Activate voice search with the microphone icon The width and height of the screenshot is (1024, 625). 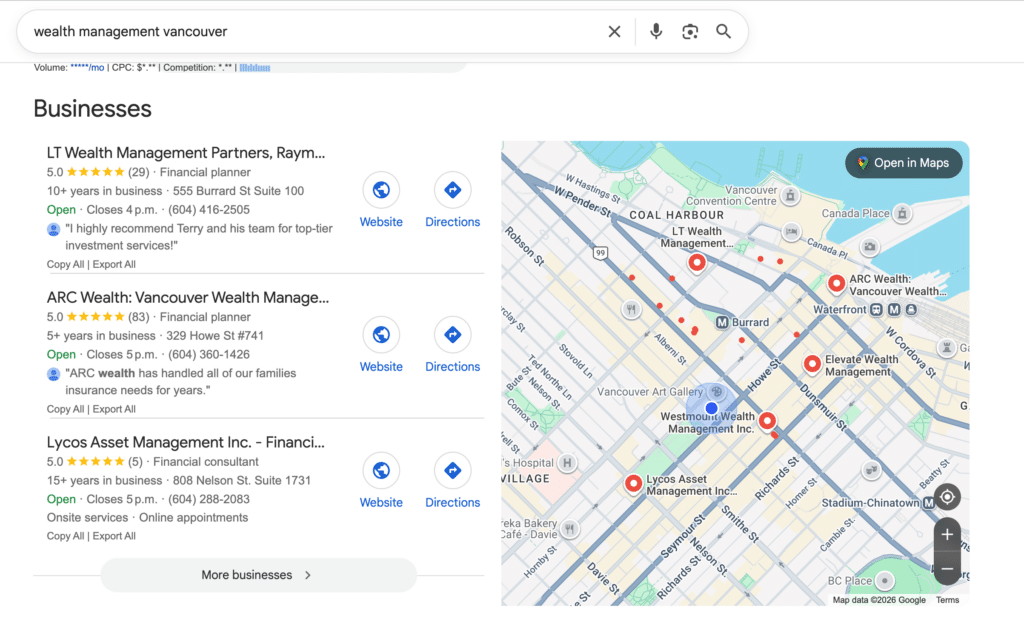click(x=656, y=31)
